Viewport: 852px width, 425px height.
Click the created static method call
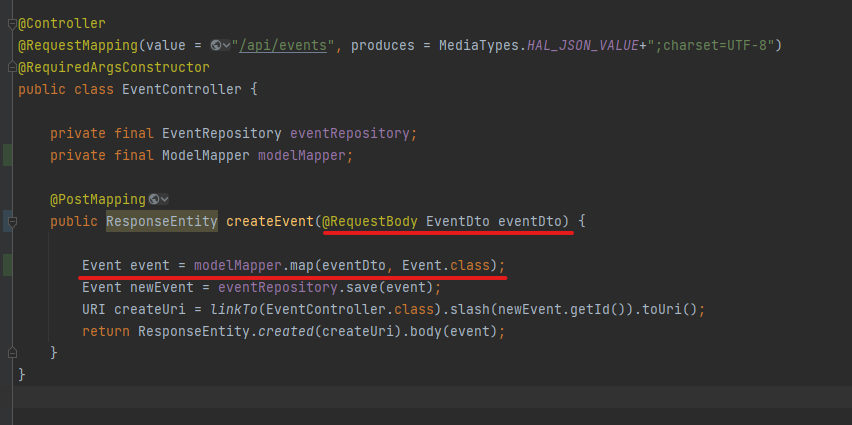tap(286, 331)
